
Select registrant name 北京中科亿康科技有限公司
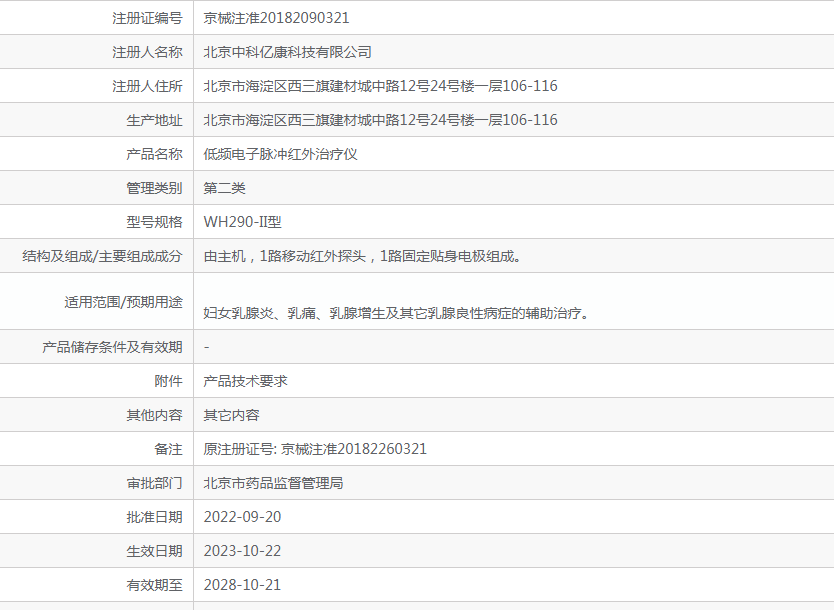click(287, 52)
